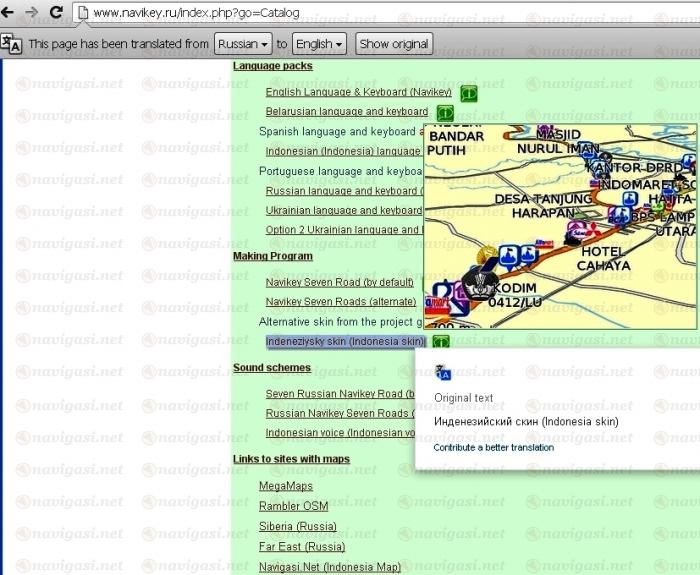Image resolution: width=700 pixels, height=575 pixels.
Task: Open the MegaMaps link
Action: (286, 486)
